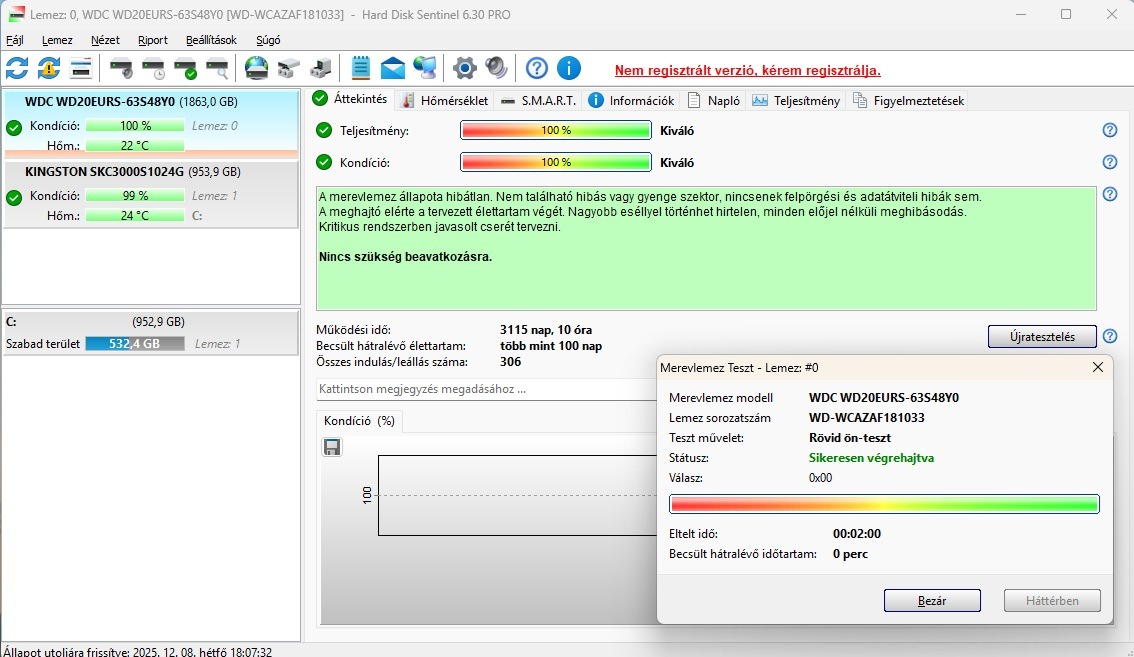This screenshot has height=657, width=1134.
Task: Select the WDC WD20EURS-63S48Y0 disk entry
Action: [150, 123]
